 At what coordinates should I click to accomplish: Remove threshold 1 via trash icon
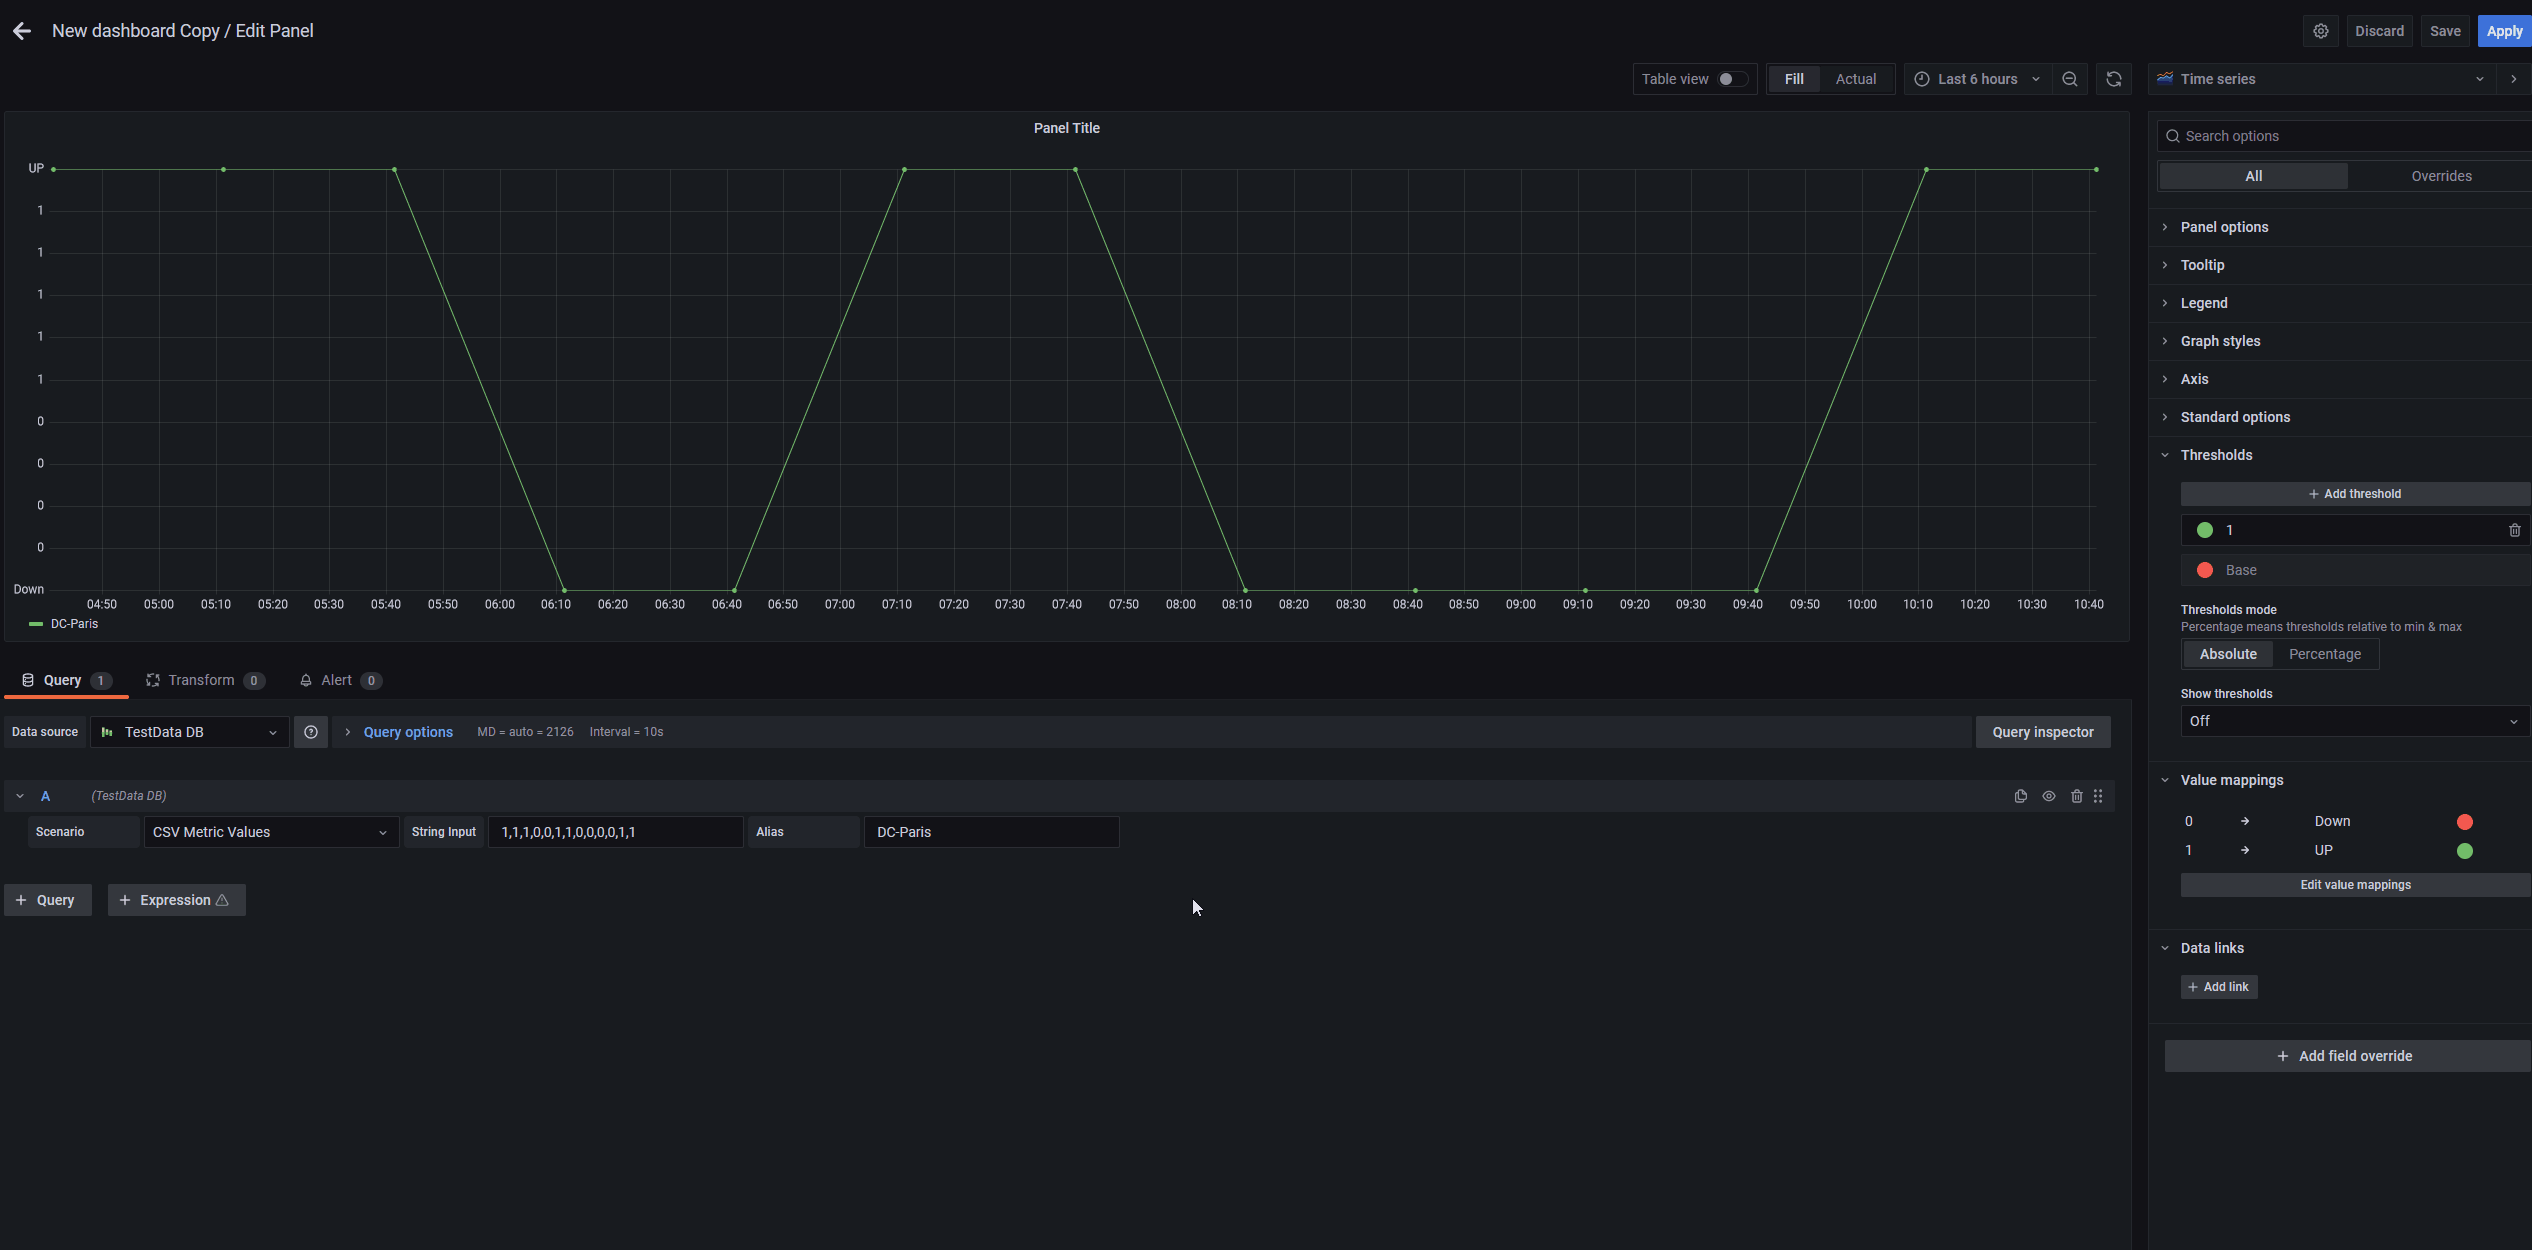coord(2515,530)
